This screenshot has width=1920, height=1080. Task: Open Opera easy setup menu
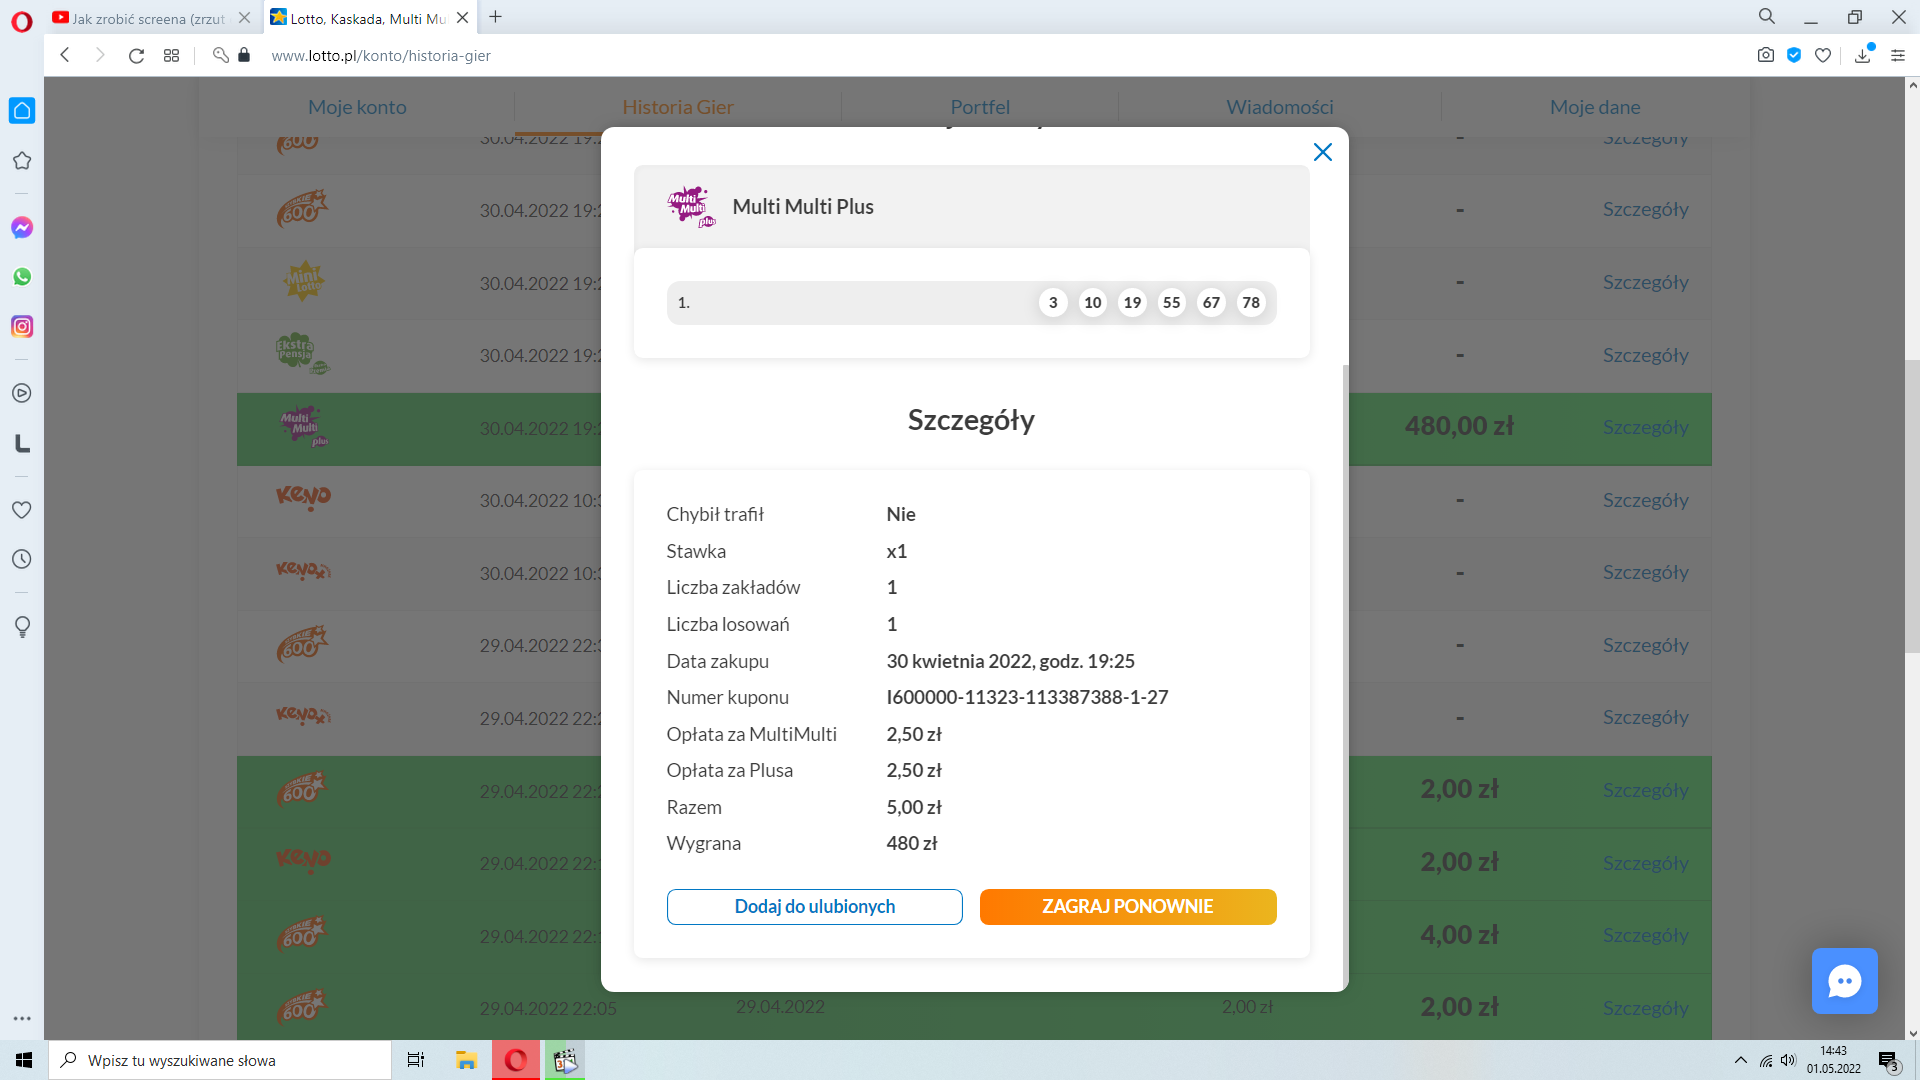pos(1898,55)
